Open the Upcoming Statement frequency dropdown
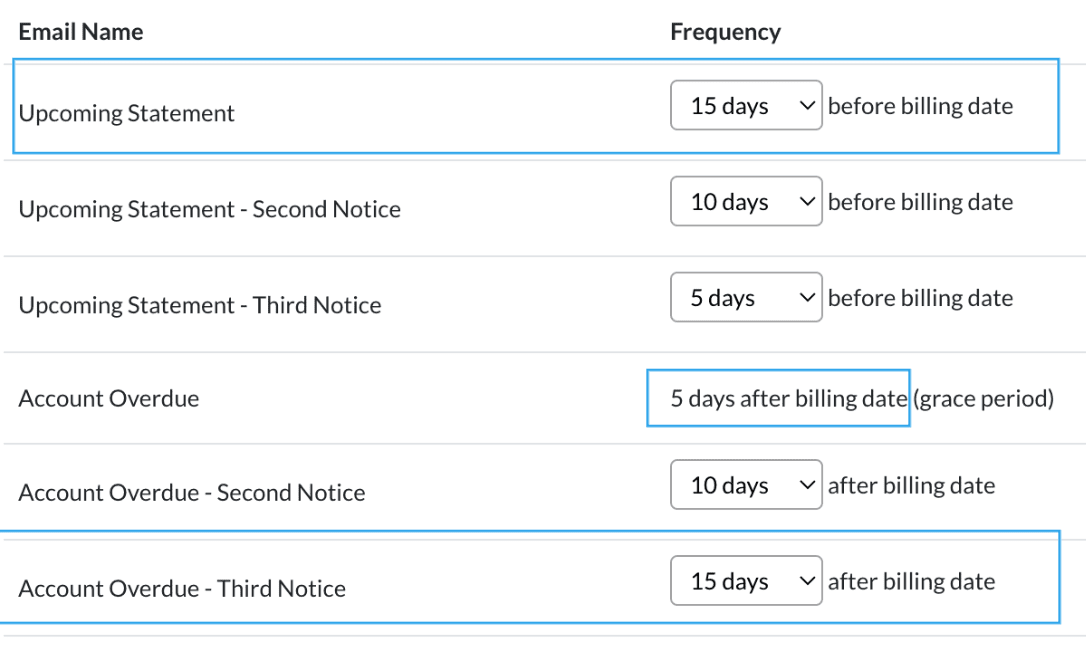1086x652 pixels. 746,106
